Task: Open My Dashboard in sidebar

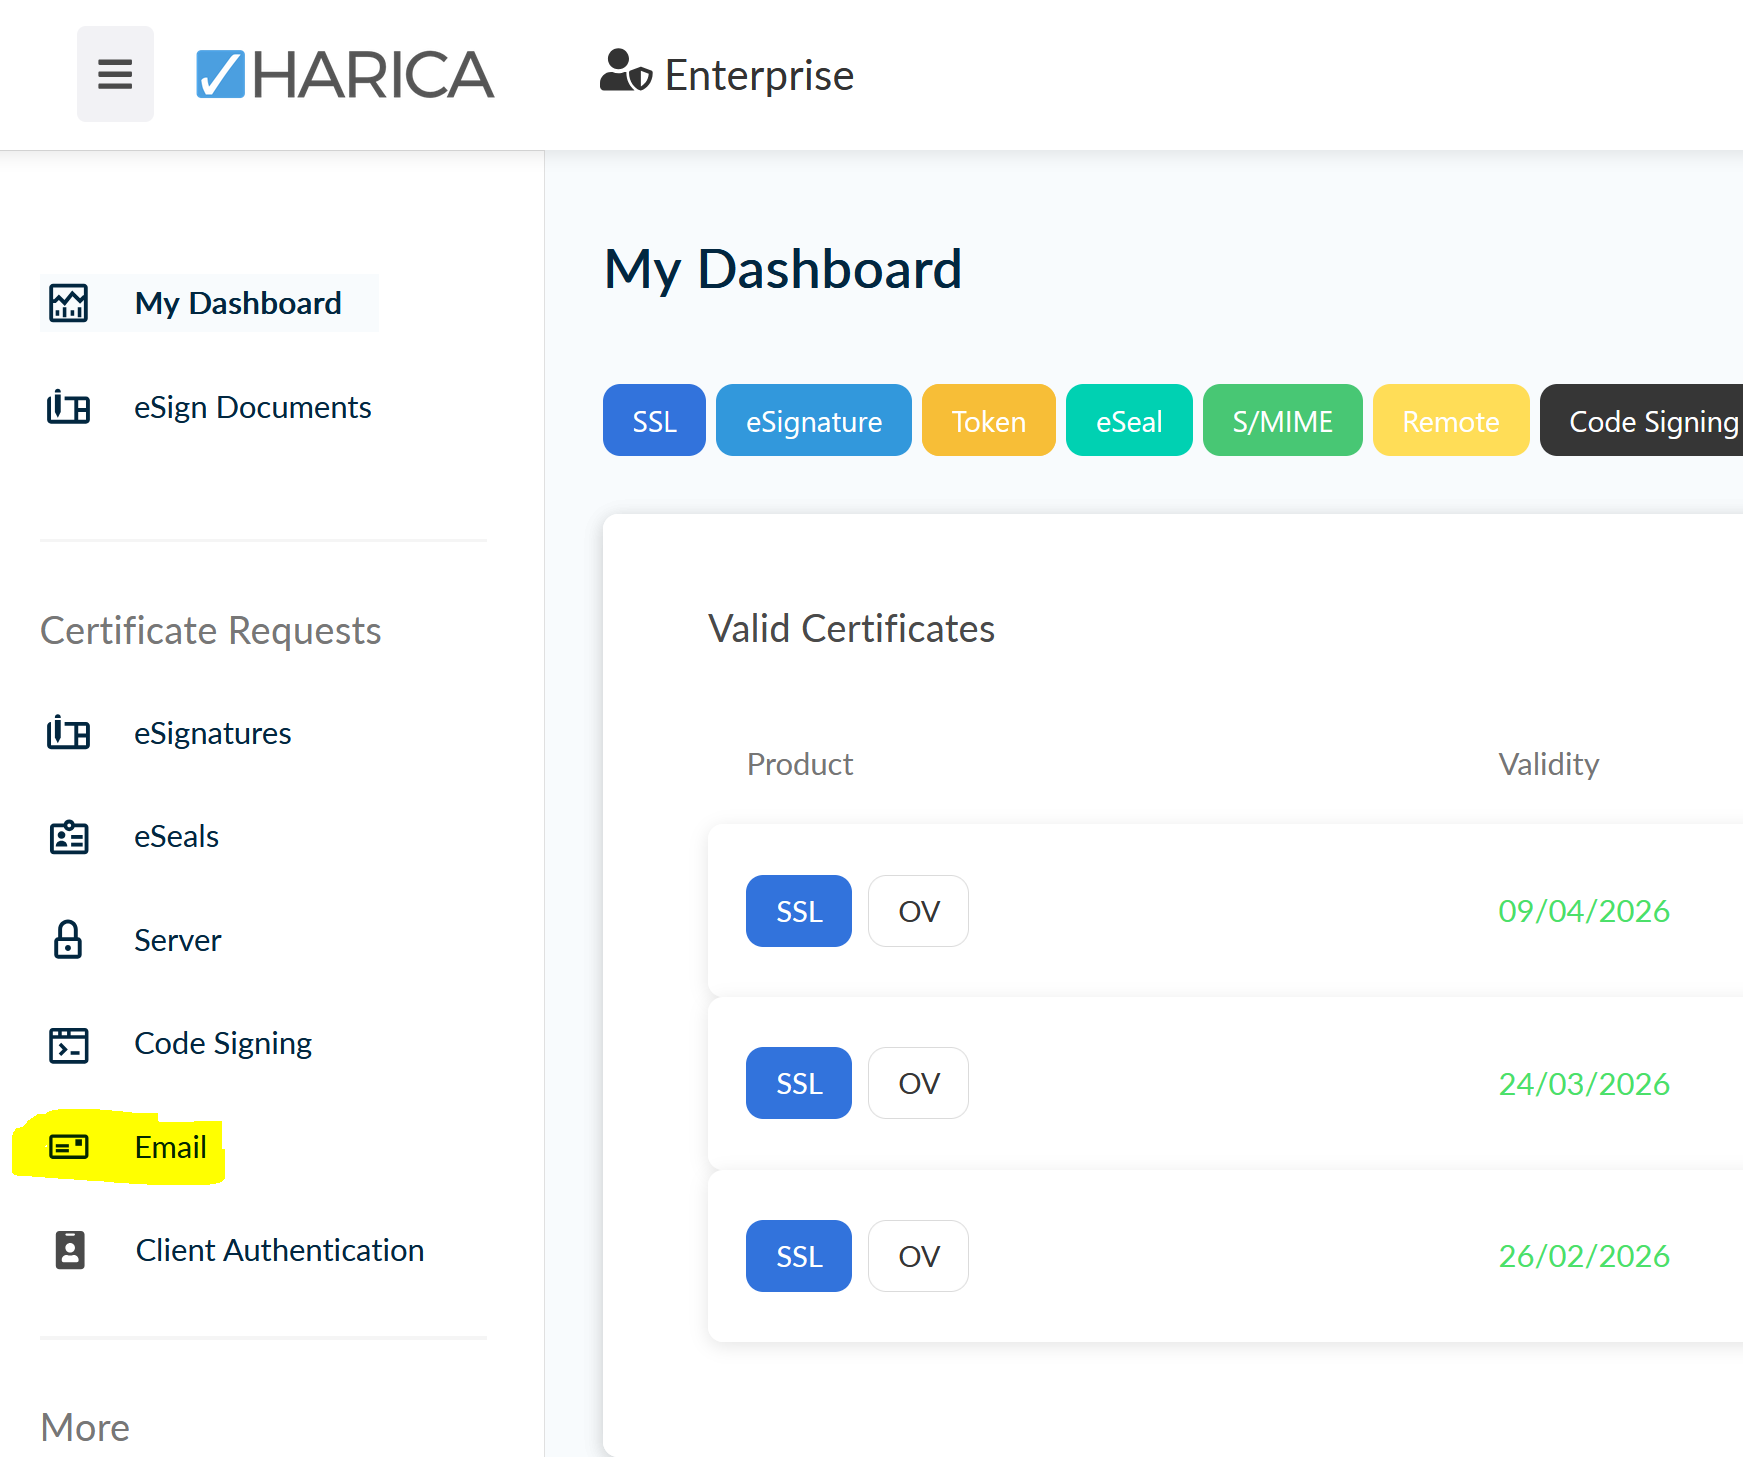Action: [238, 303]
